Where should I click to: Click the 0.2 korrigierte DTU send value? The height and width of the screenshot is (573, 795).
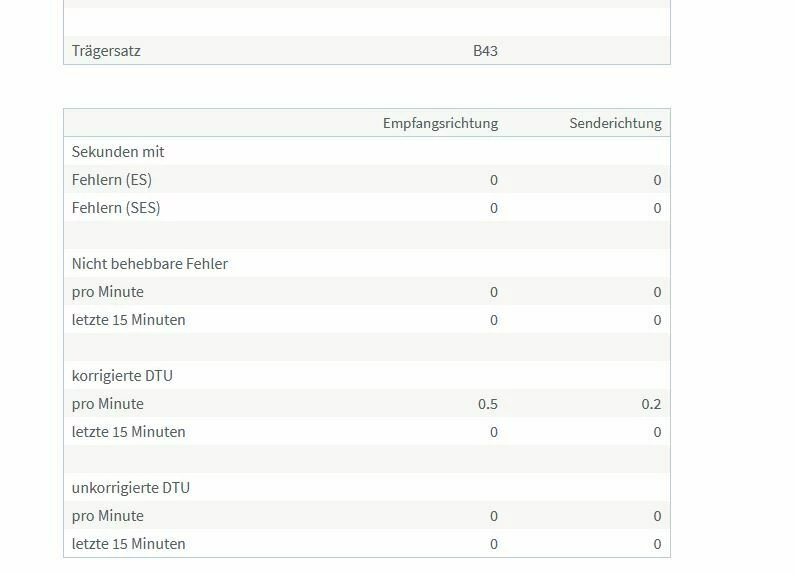651,404
